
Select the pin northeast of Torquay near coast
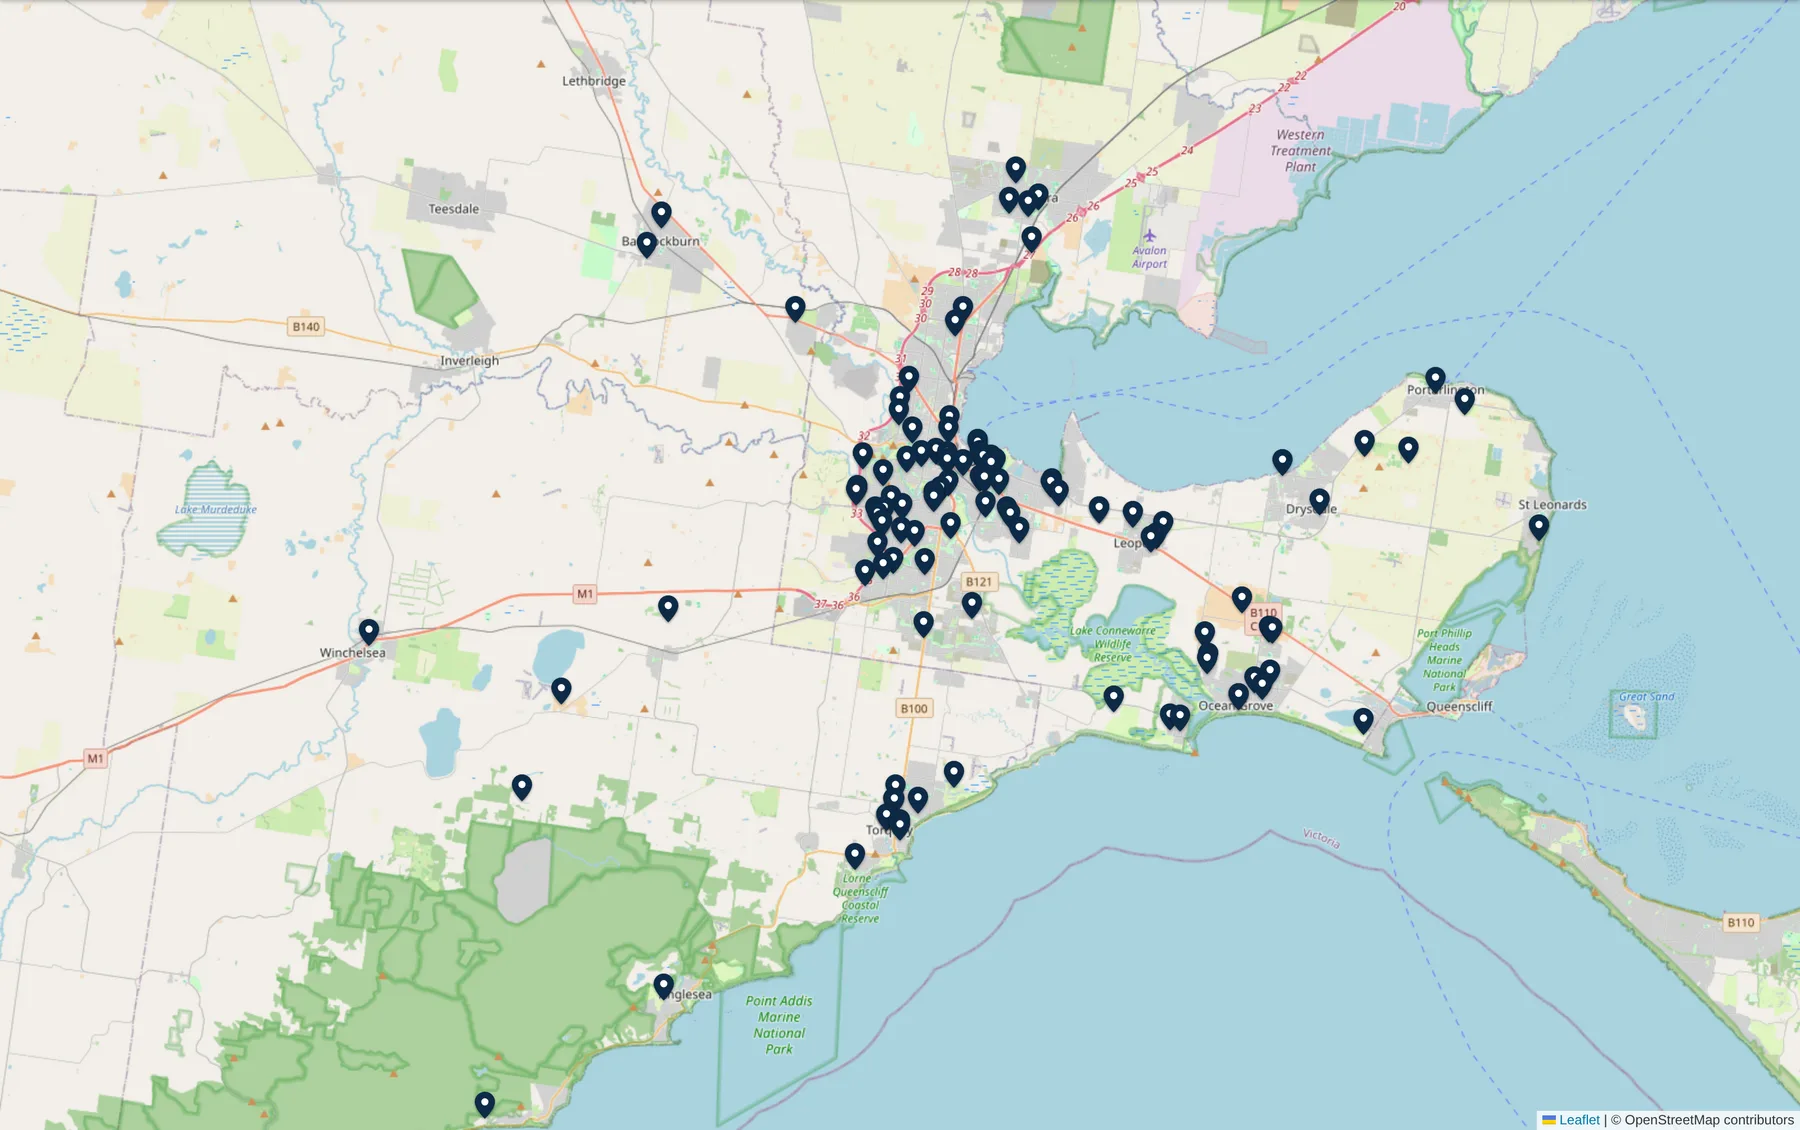(953, 774)
